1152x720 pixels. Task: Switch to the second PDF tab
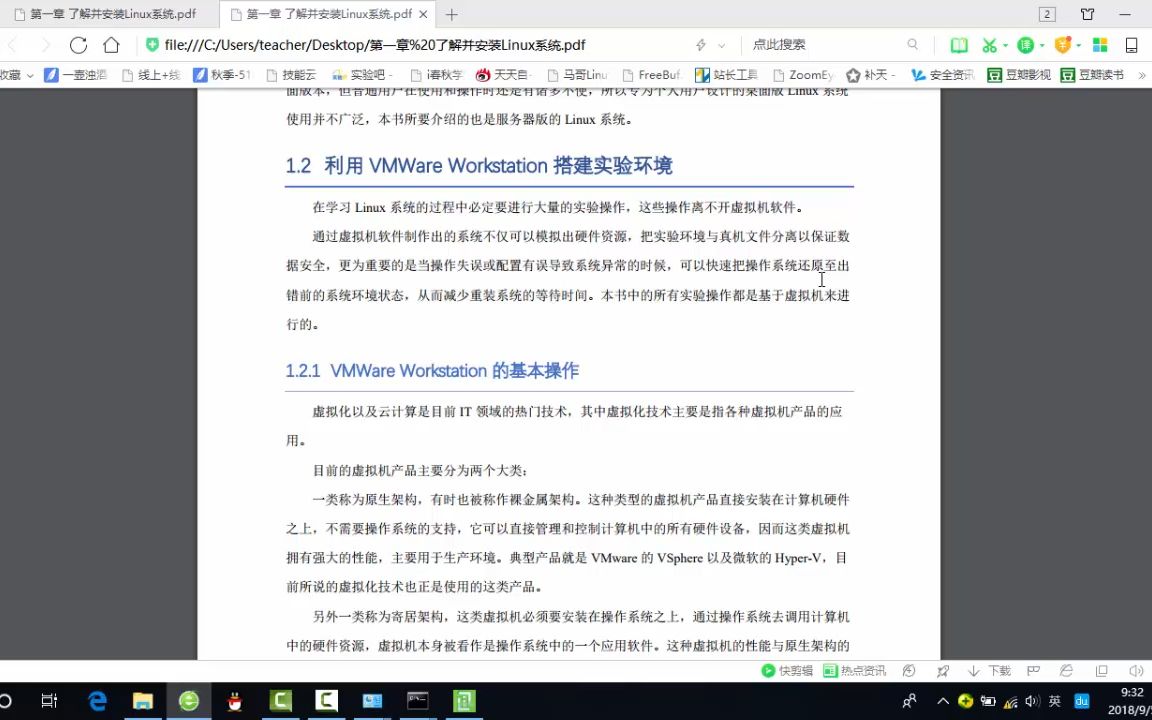(x=330, y=14)
